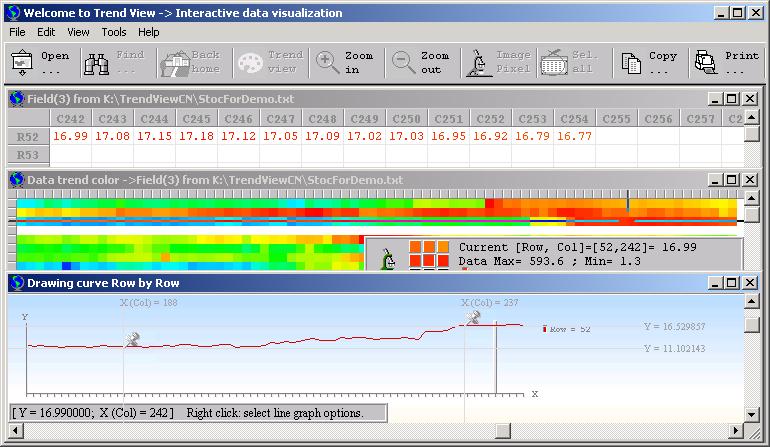Click the Zoom in magnifier icon
The height and width of the screenshot is (447, 770).
click(x=327, y=62)
